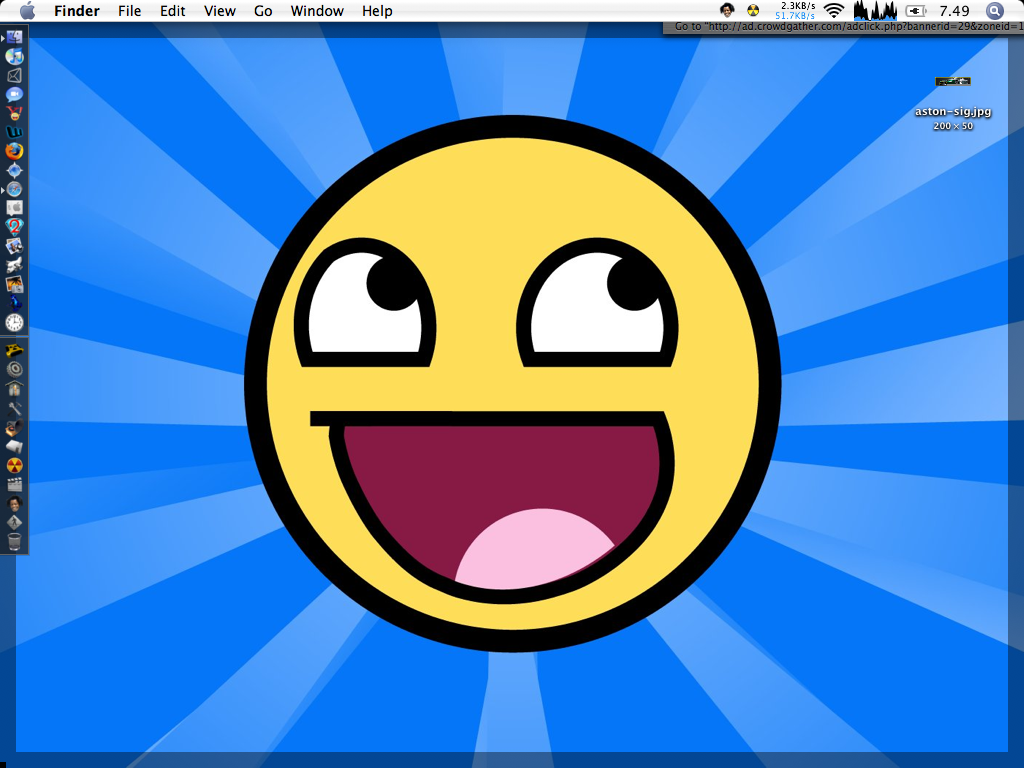Click the face icon in menu bar
Screen dimensions: 1024x768
(x=727, y=10)
